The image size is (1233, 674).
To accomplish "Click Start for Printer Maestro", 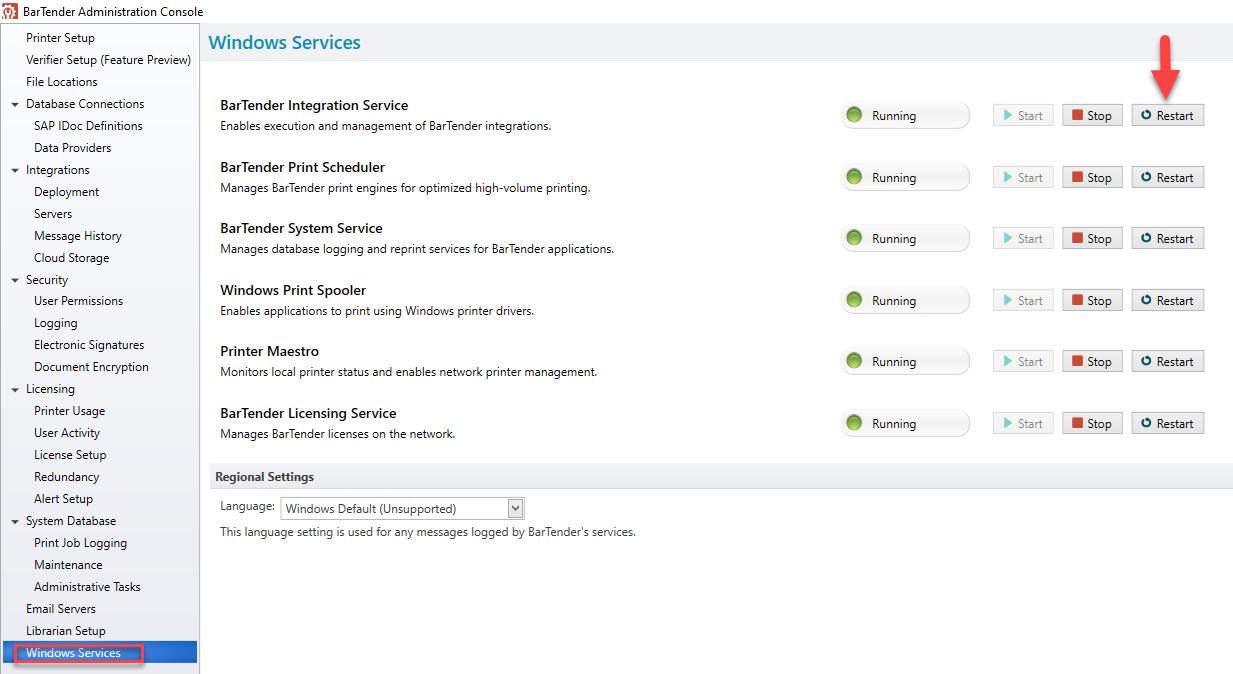I will pyautogui.click(x=1023, y=362).
